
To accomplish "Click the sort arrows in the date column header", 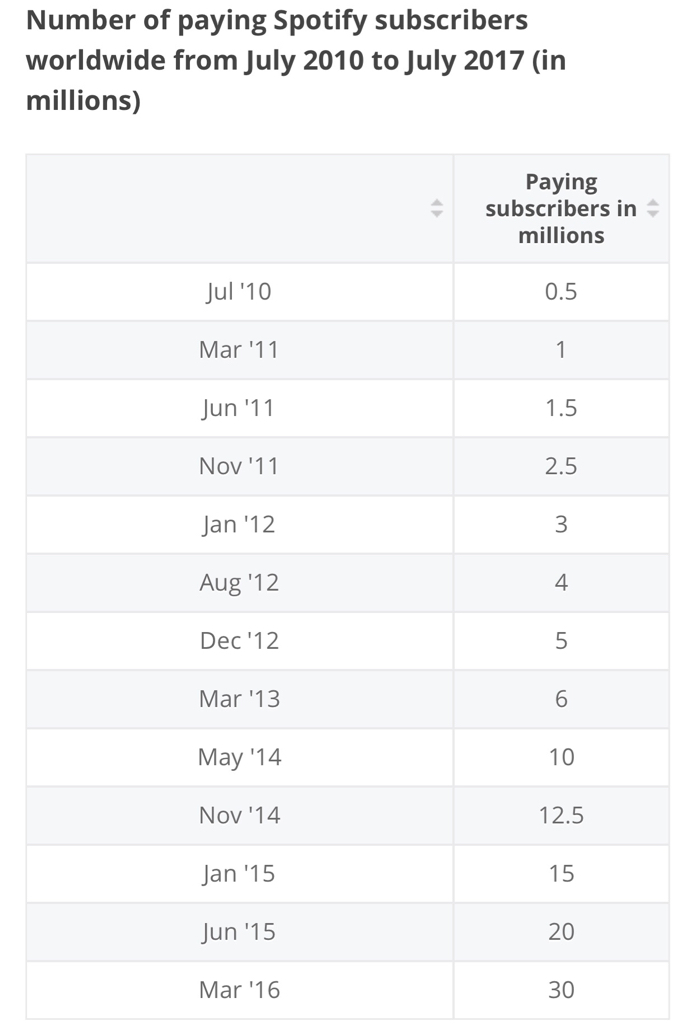I will coord(436,209).
